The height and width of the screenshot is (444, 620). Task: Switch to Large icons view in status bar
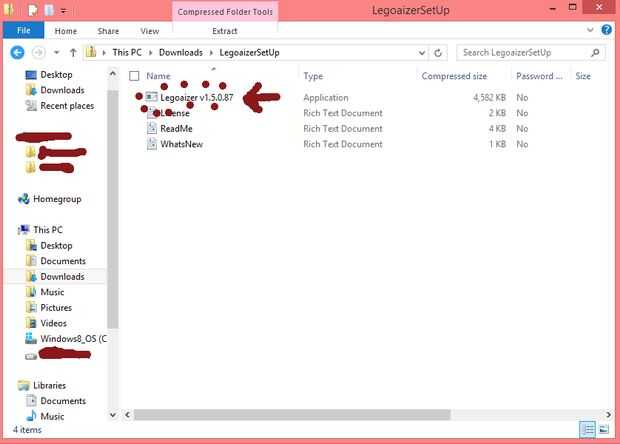[x=604, y=429]
